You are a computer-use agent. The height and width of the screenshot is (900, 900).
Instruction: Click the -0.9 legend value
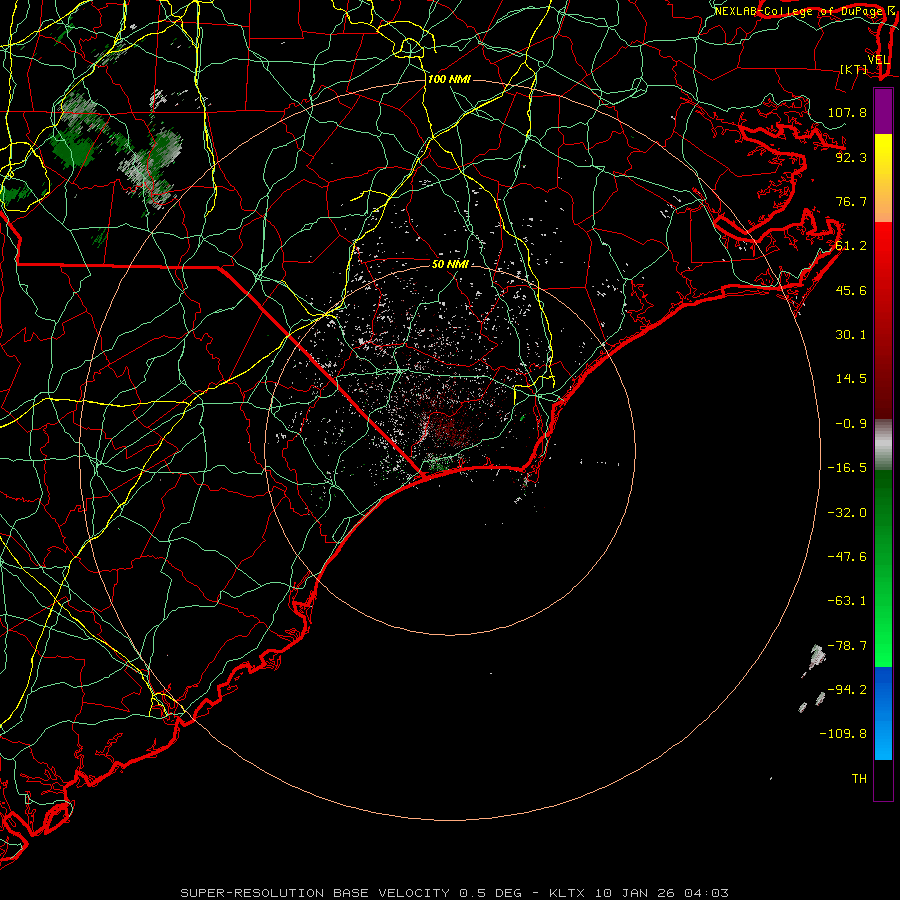coord(851,424)
